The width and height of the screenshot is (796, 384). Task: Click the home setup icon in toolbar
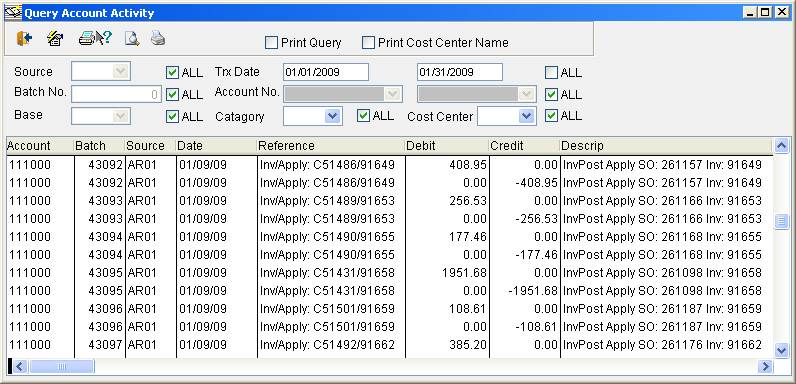coord(55,39)
